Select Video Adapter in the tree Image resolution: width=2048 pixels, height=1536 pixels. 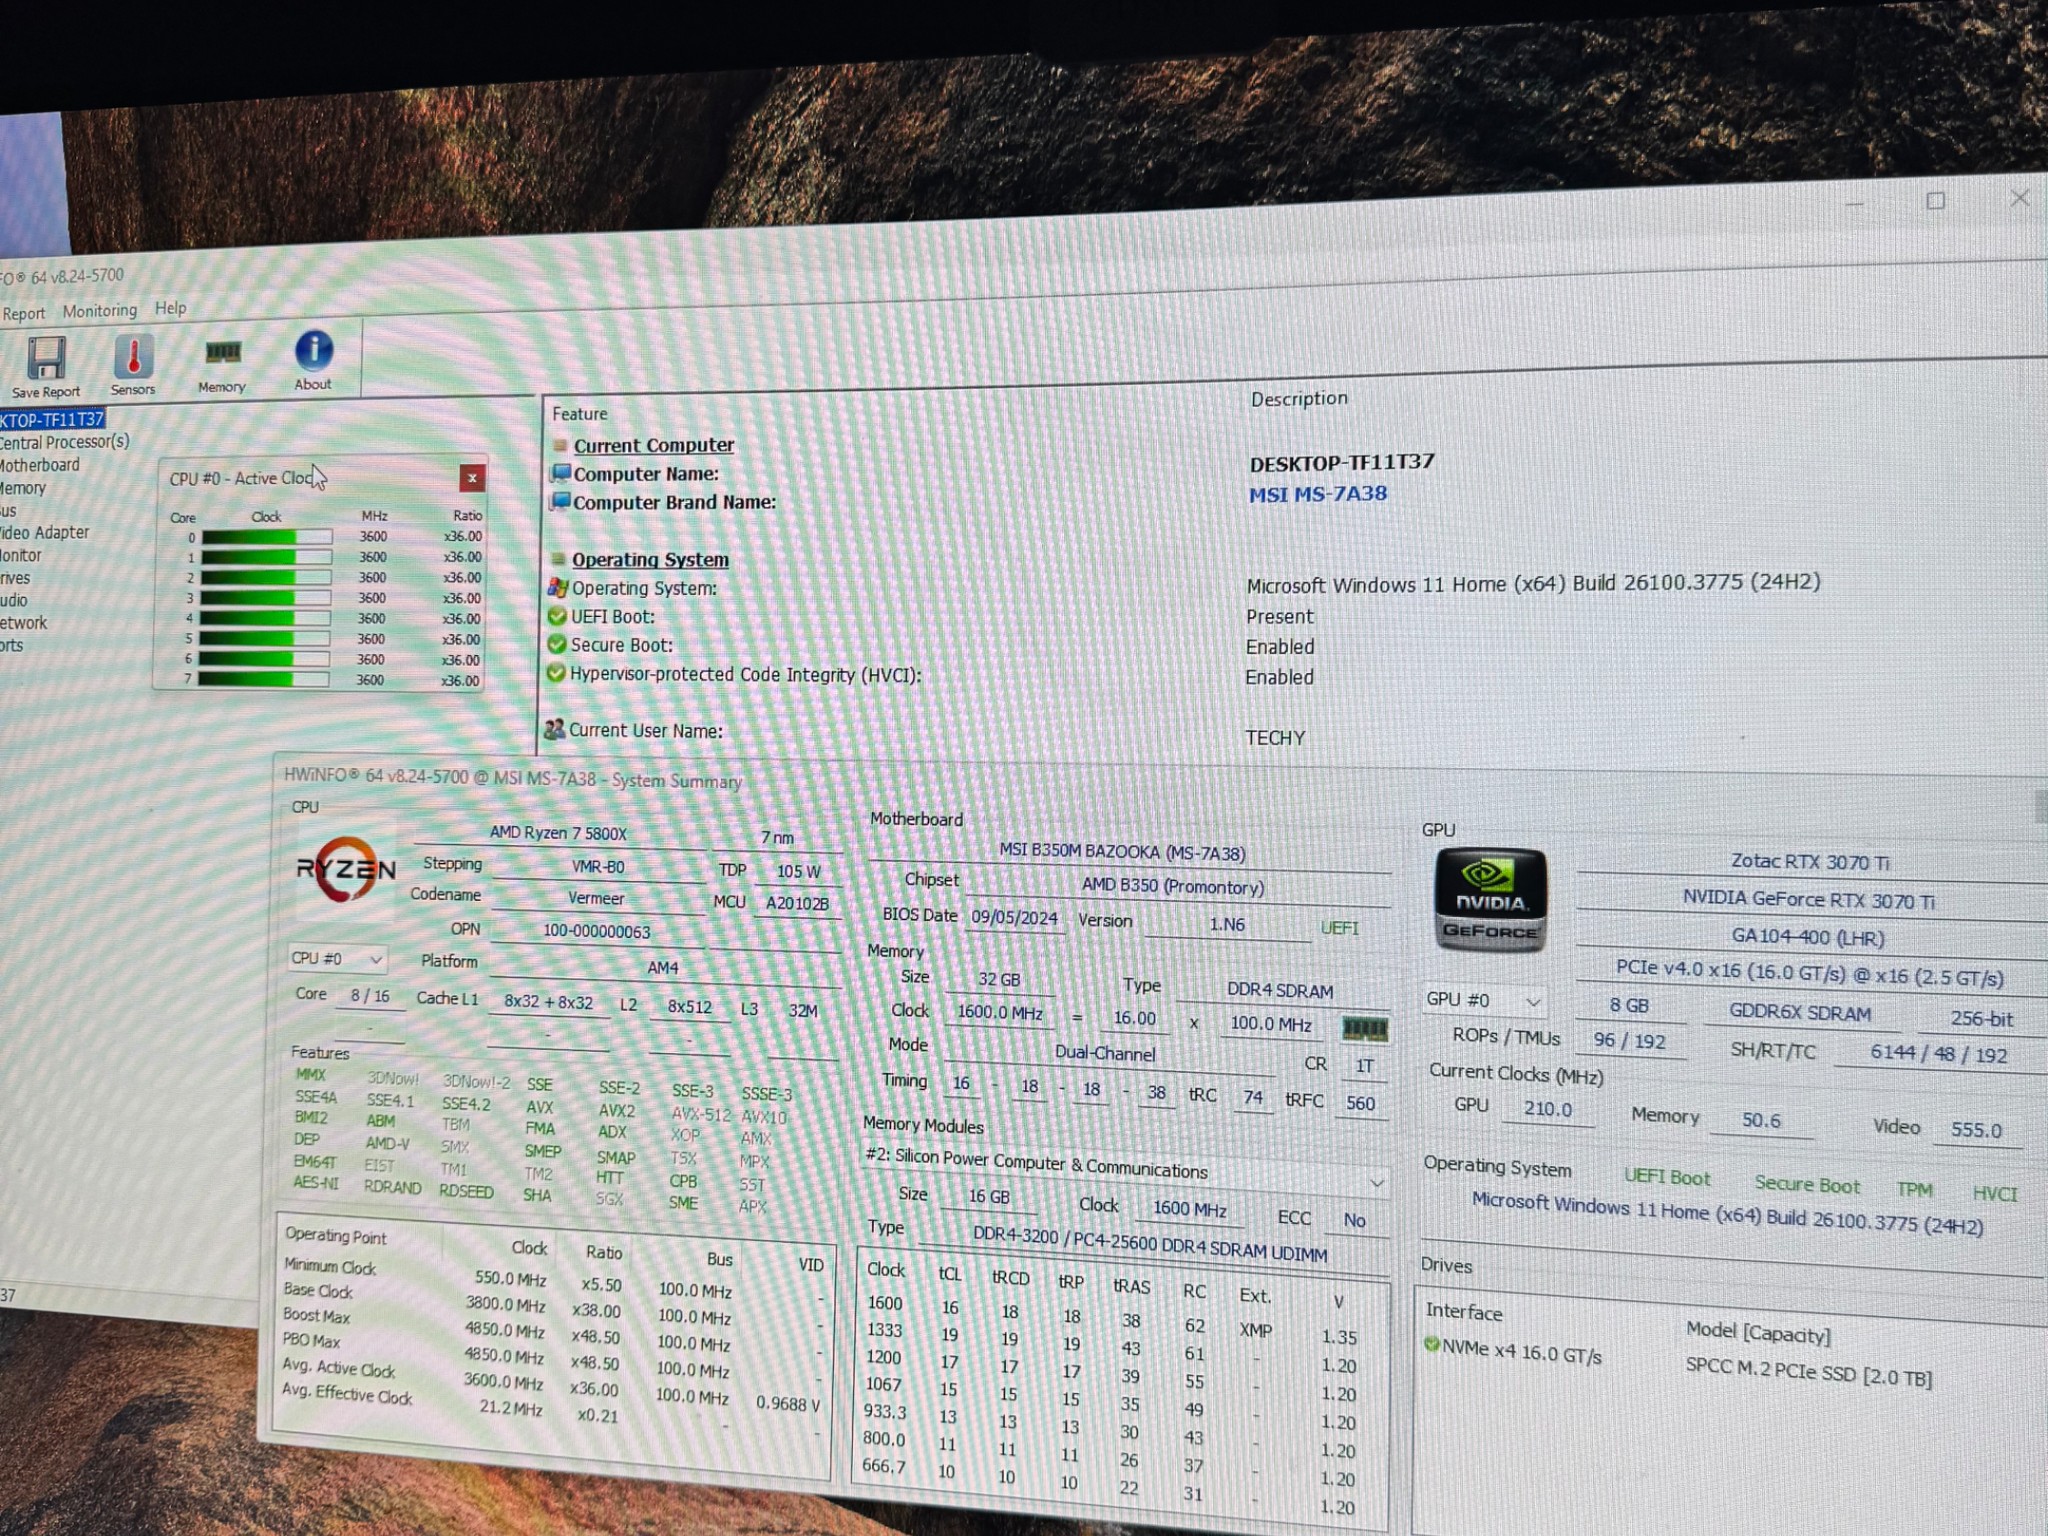tap(45, 533)
